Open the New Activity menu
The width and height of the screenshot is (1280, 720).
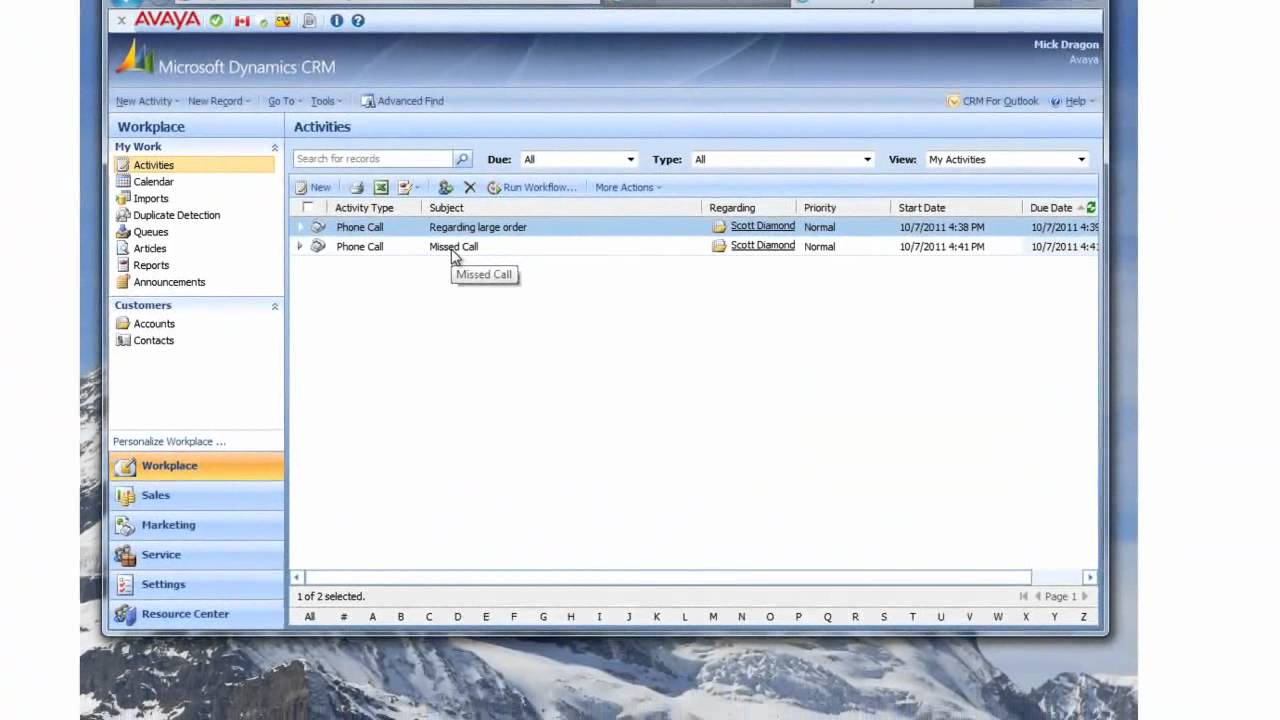147,101
